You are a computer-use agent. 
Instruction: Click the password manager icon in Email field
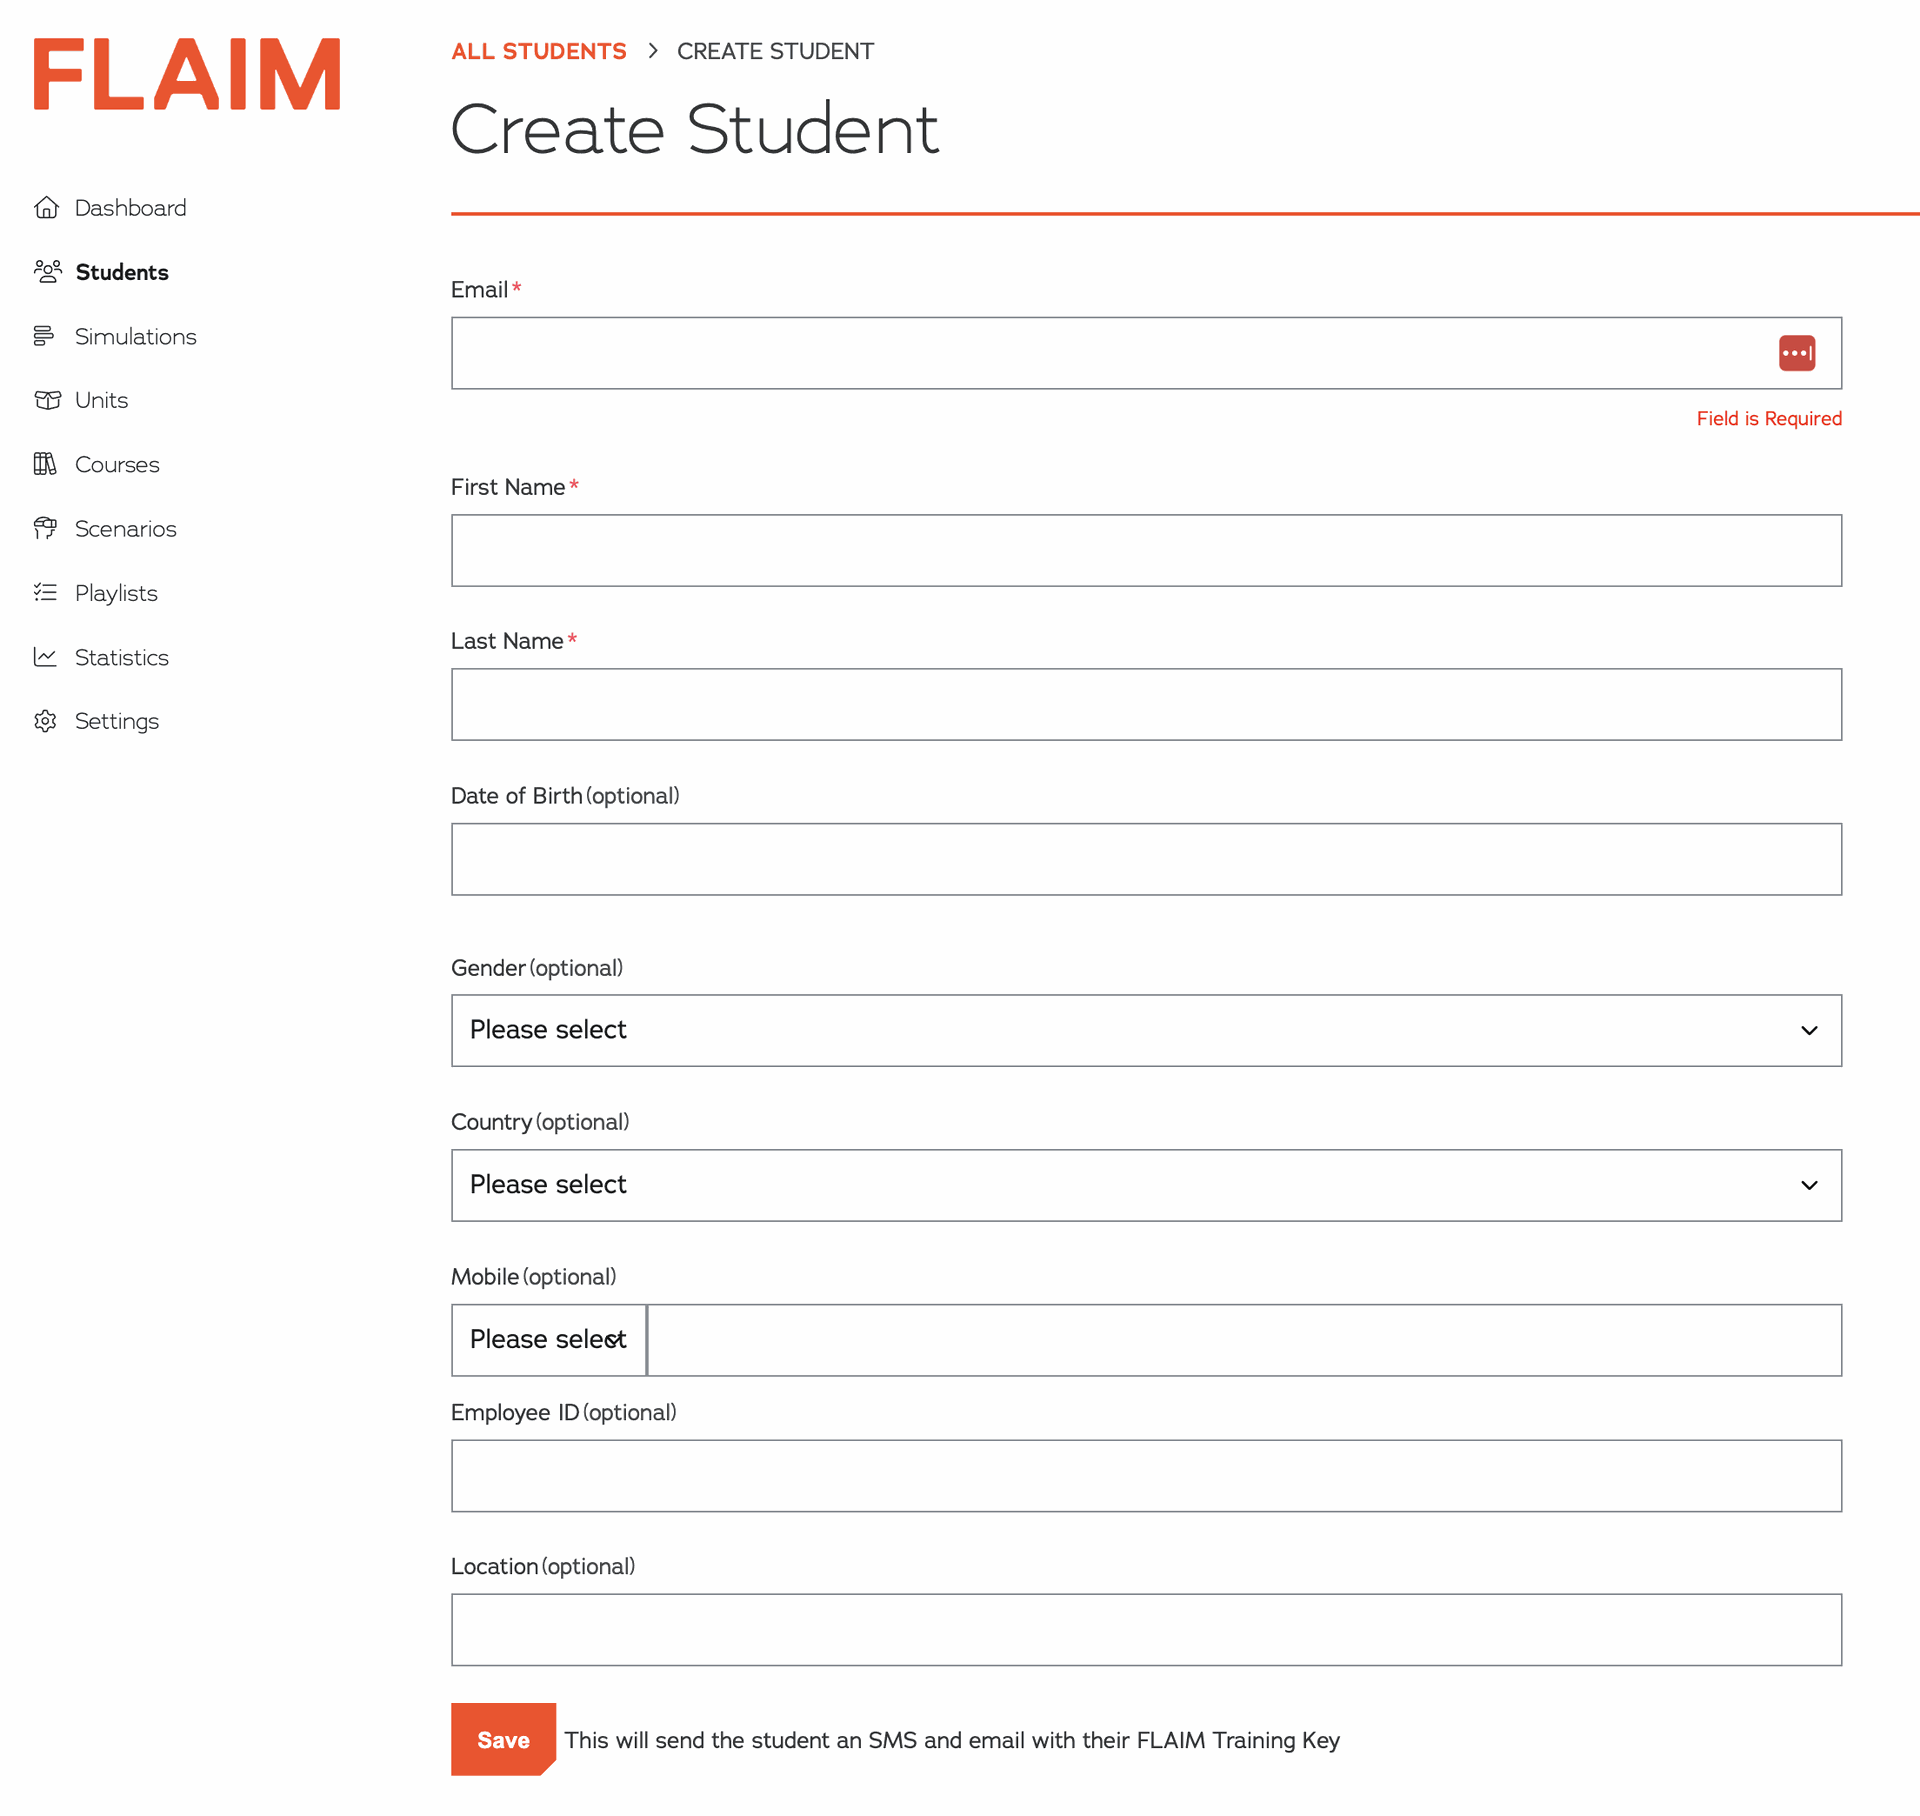point(1796,353)
